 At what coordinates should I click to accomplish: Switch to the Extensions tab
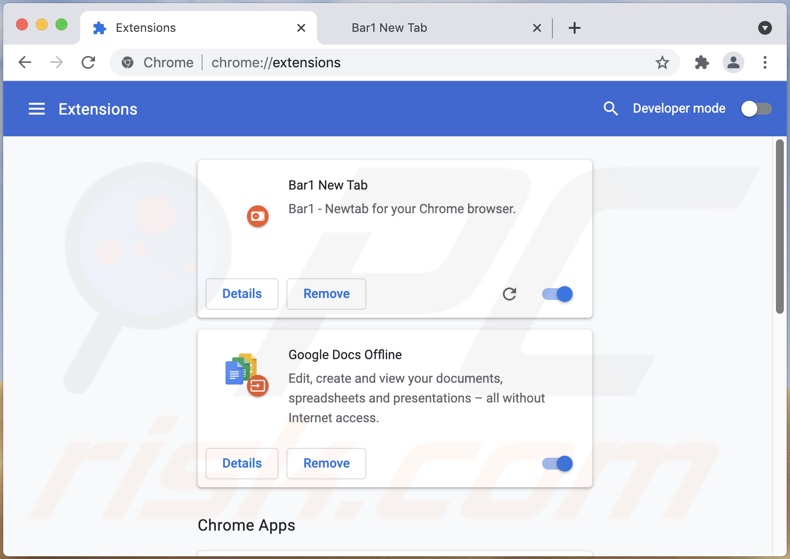pos(199,28)
